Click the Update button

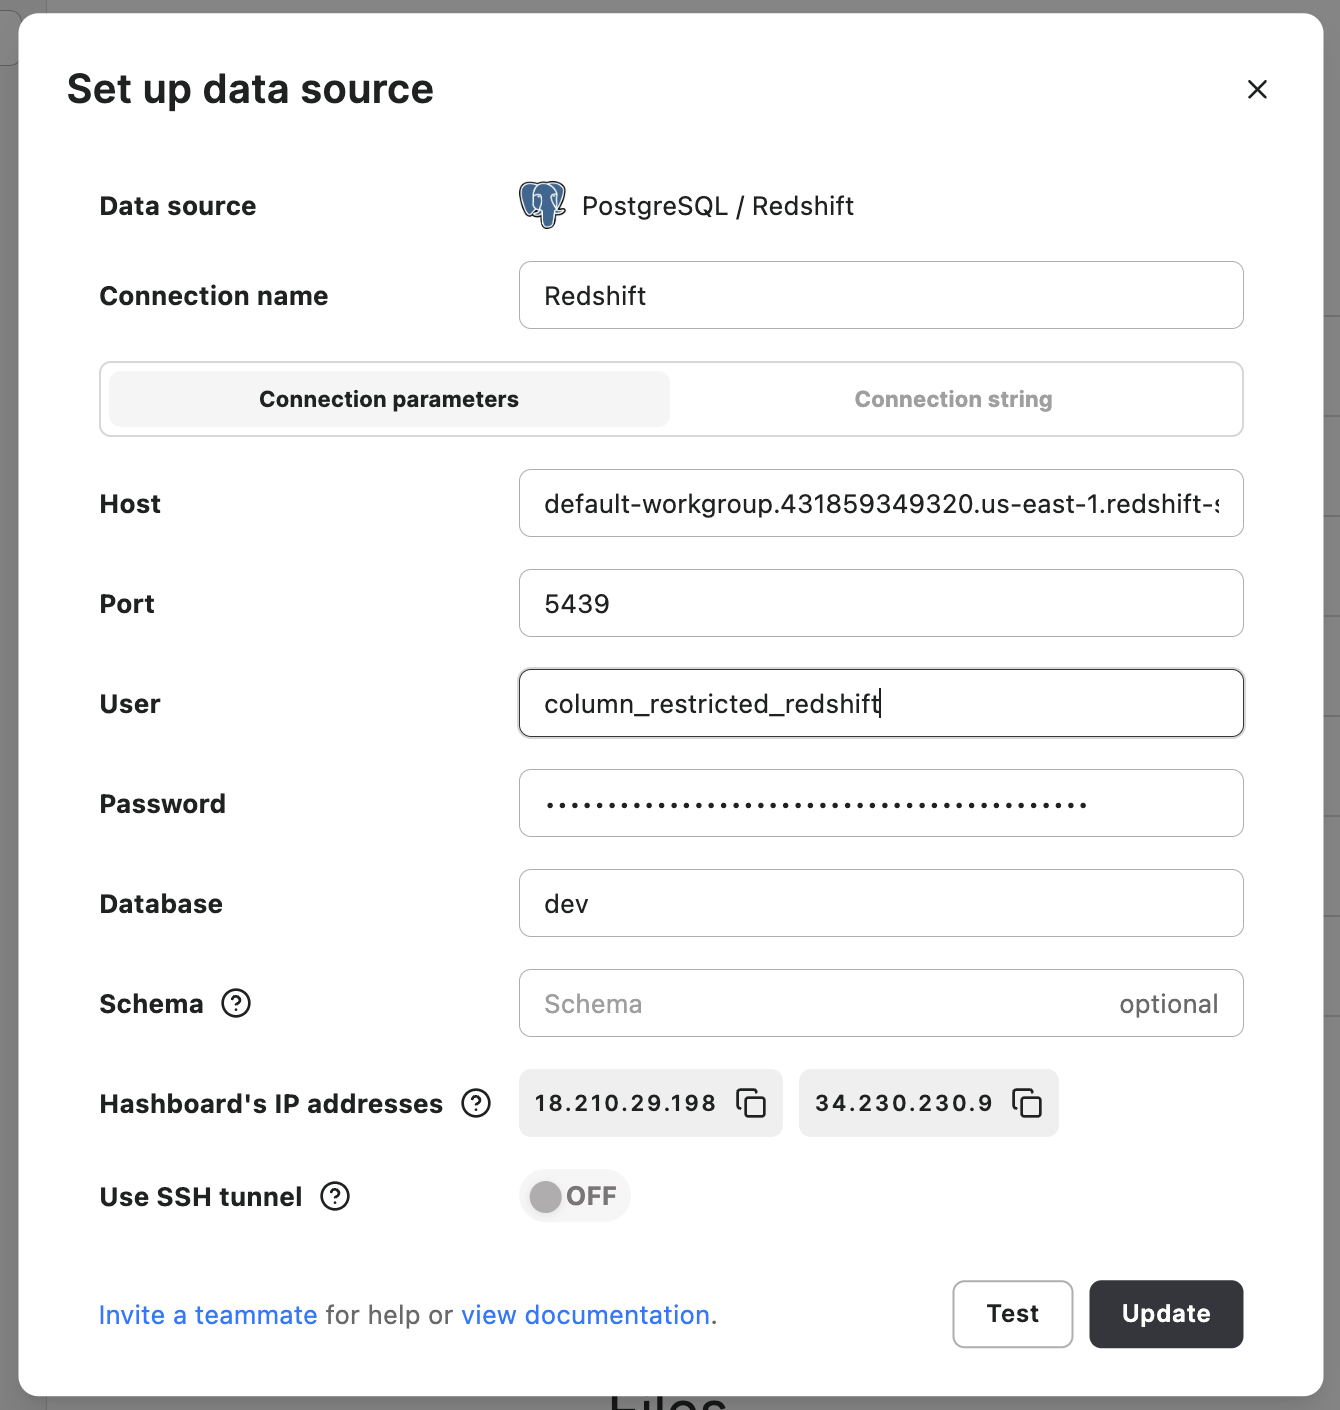coord(1166,1314)
